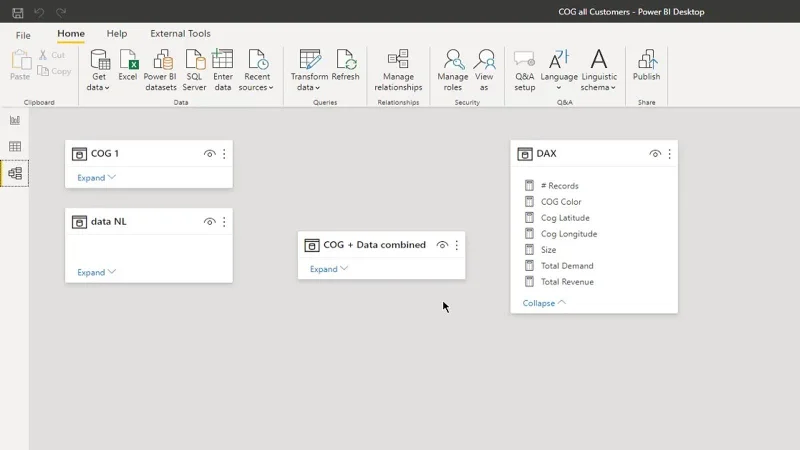Image resolution: width=800 pixels, height=450 pixels.
Task: Select the # Records measure
Action: pyautogui.click(x=559, y=186)
